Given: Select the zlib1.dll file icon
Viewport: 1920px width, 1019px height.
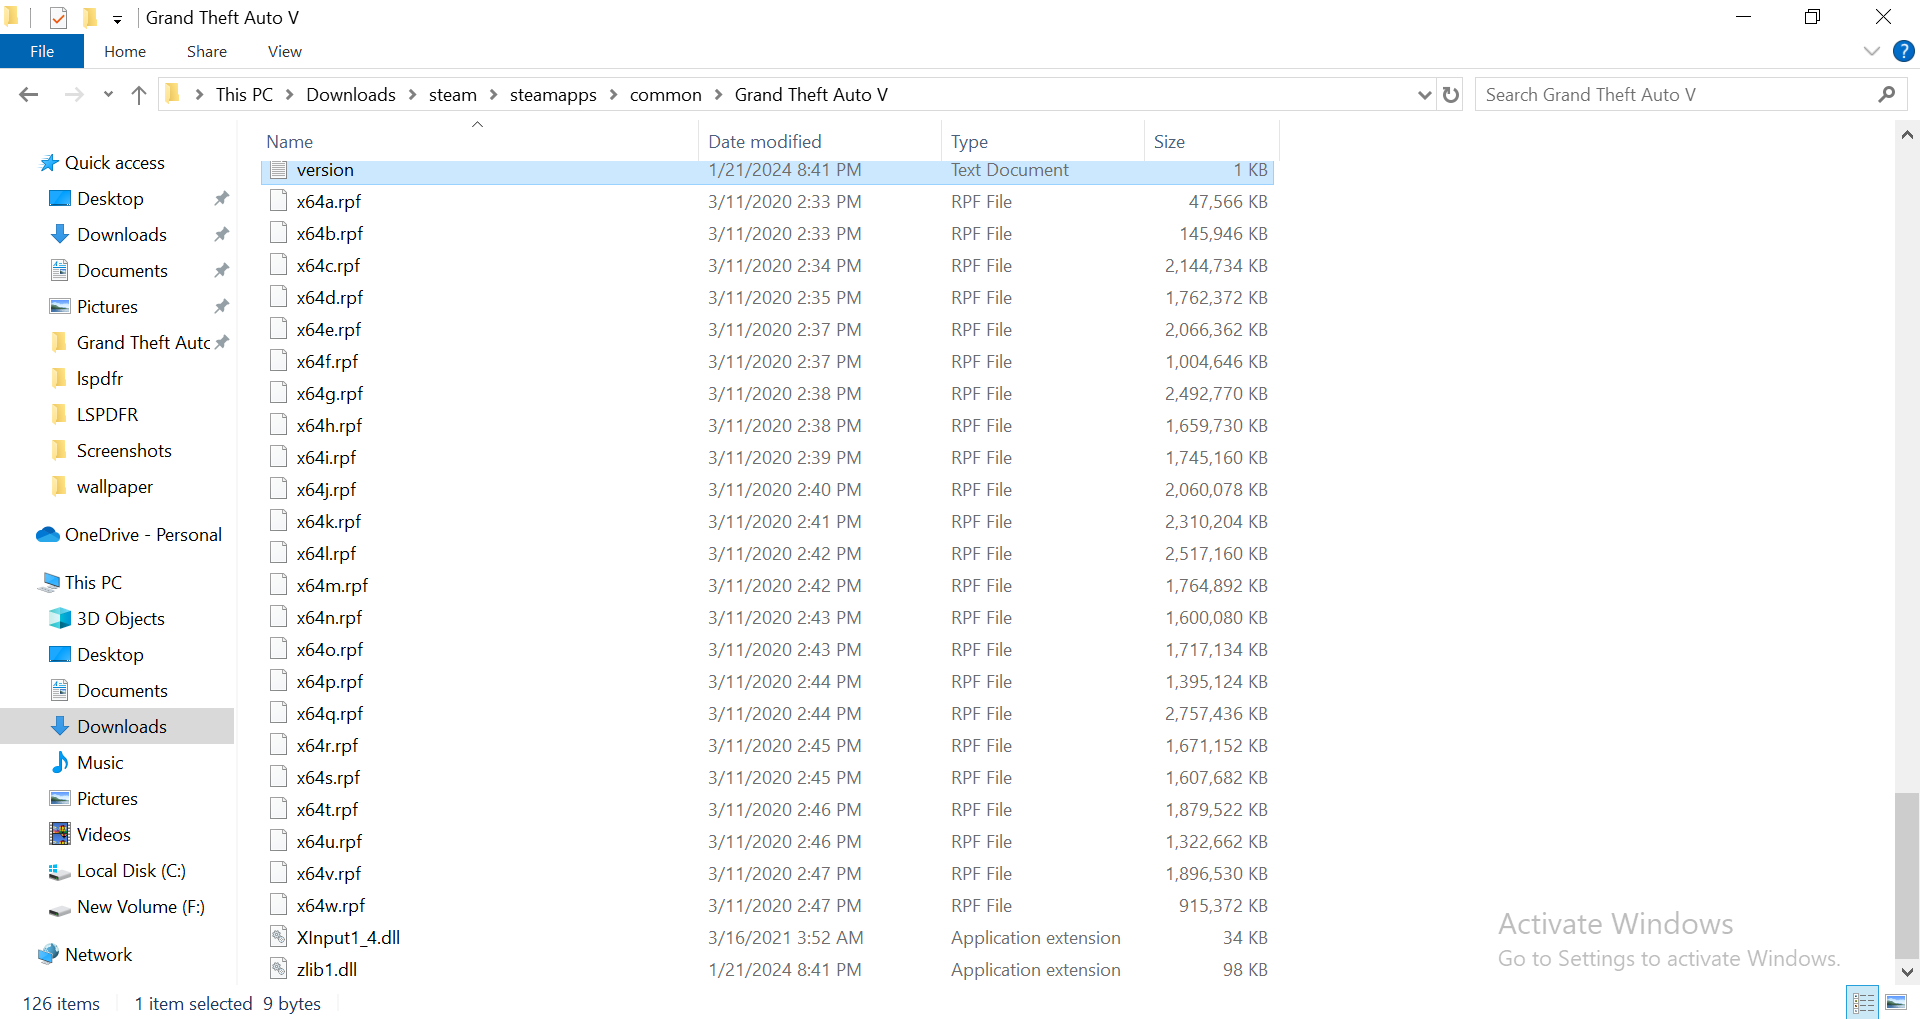Looking at the screenshot, I should tap(279, 969).
